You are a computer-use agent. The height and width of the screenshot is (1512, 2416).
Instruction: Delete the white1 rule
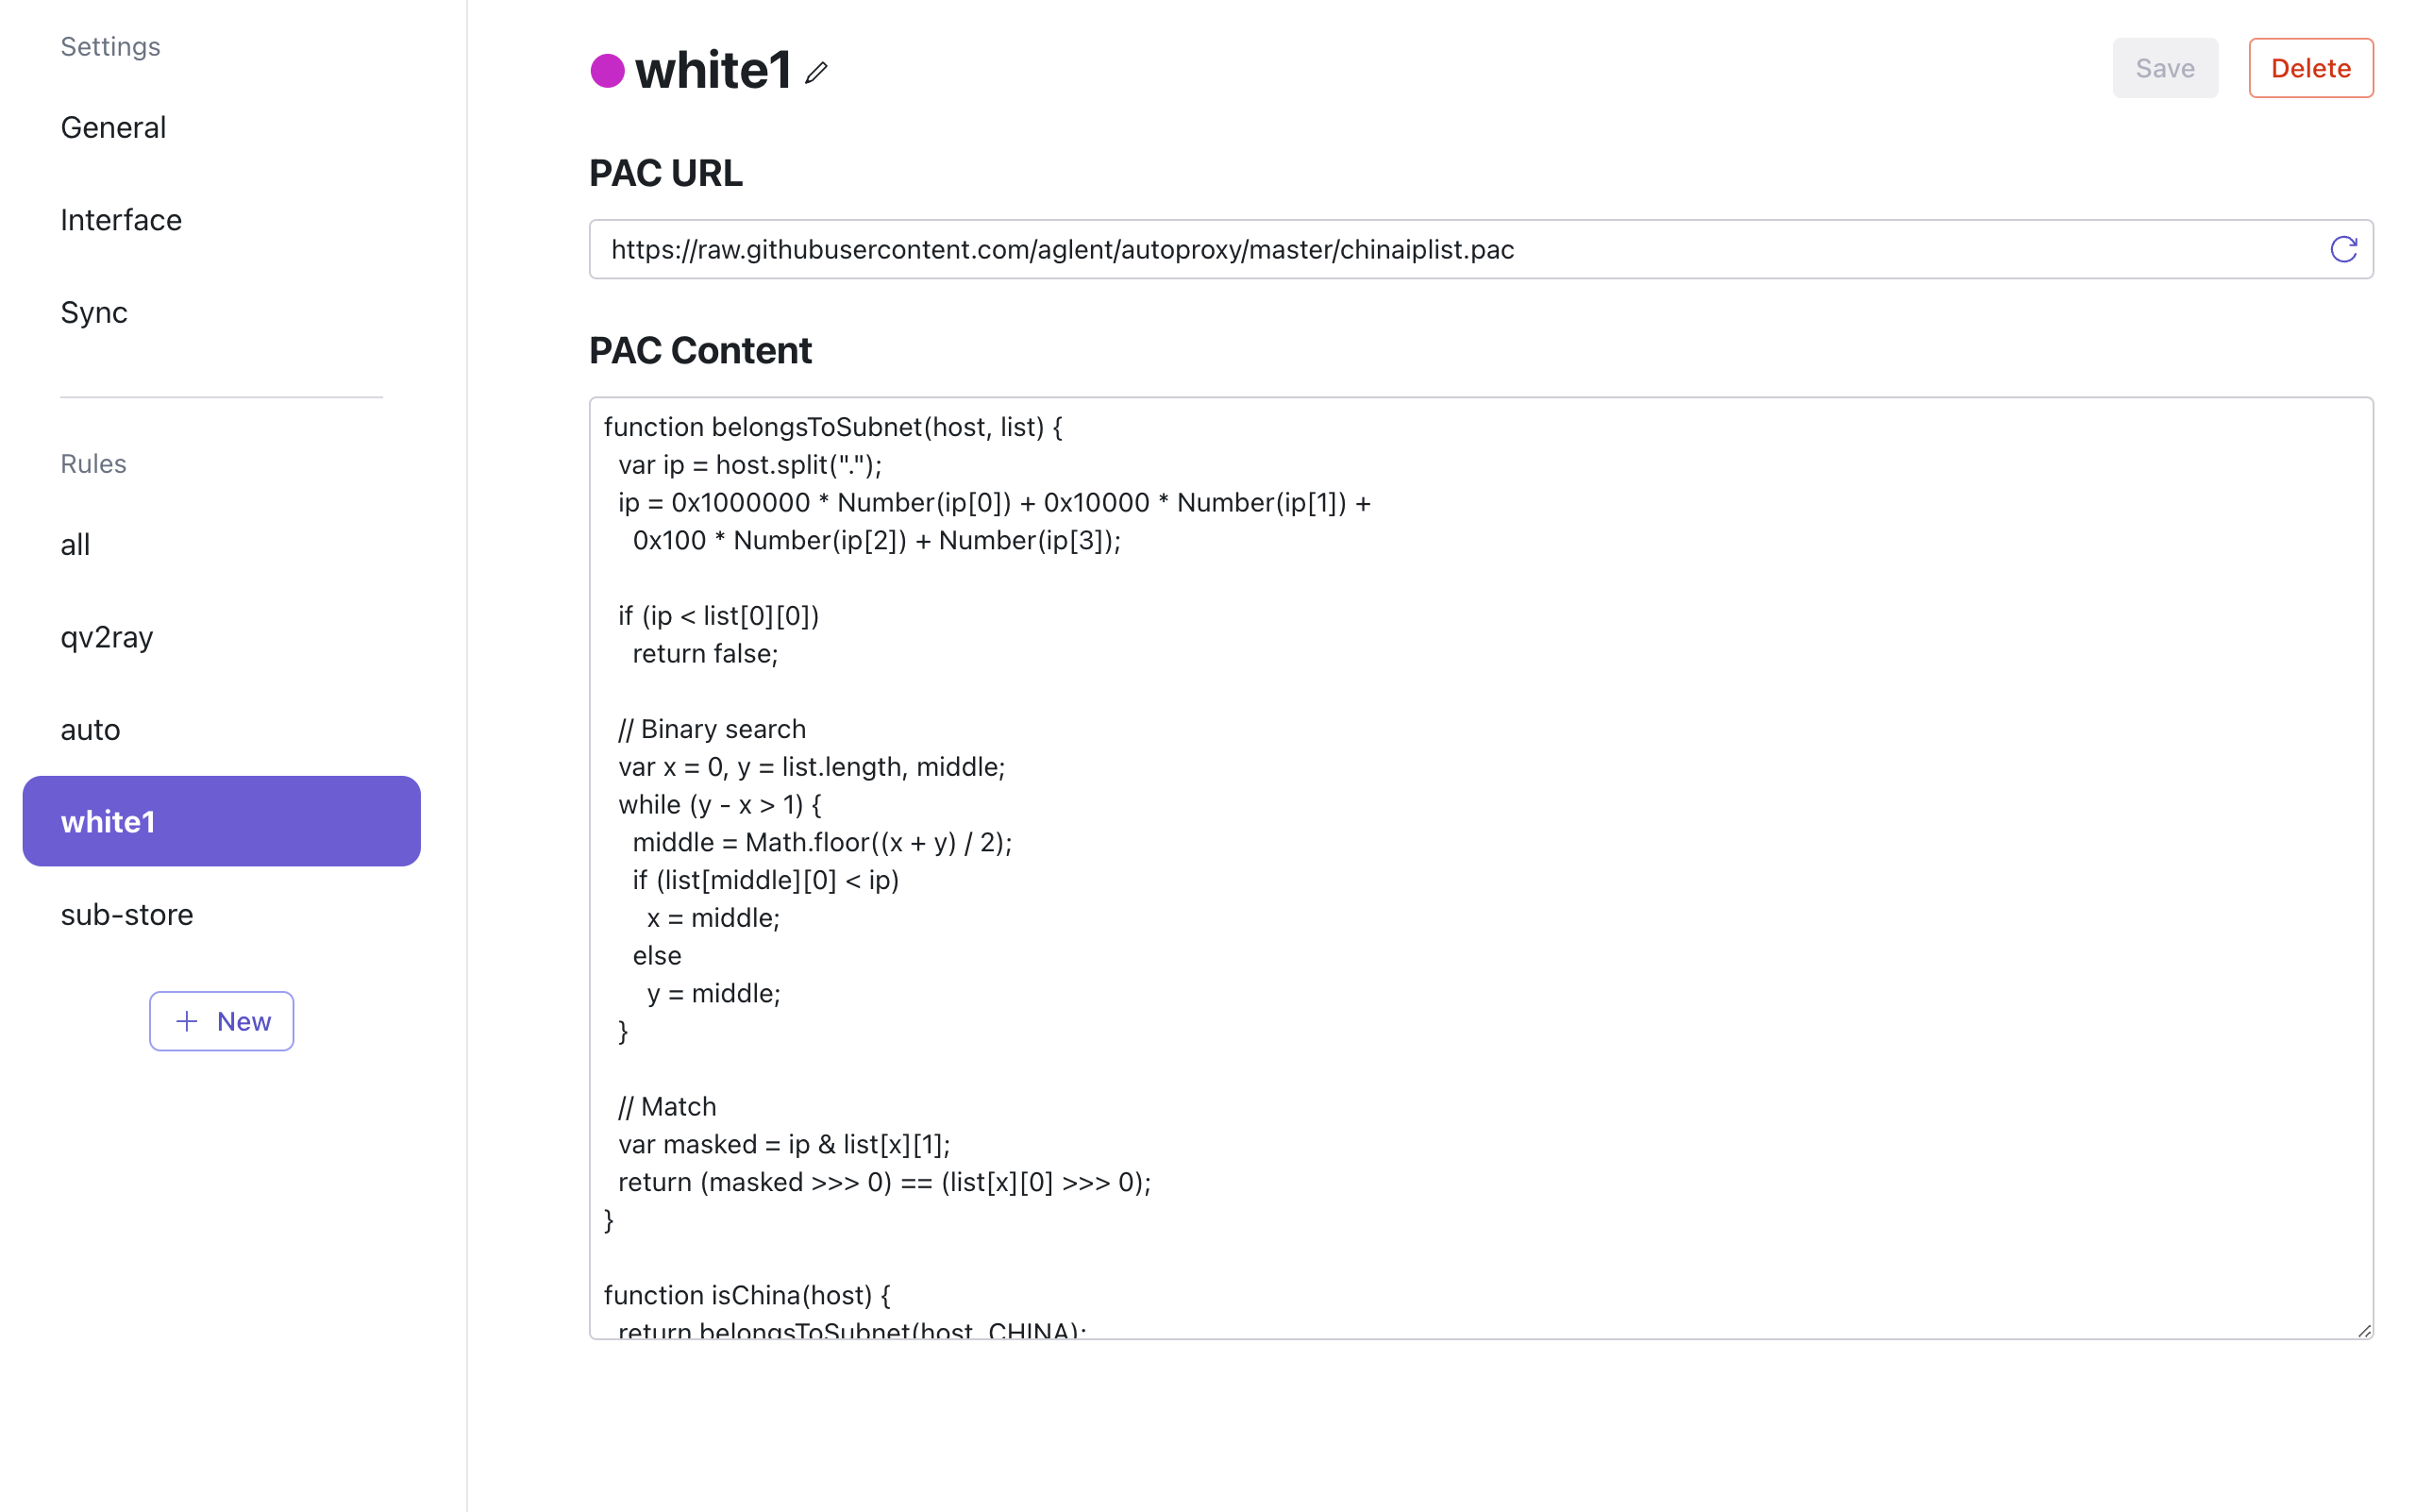[x=2311, y=67]
